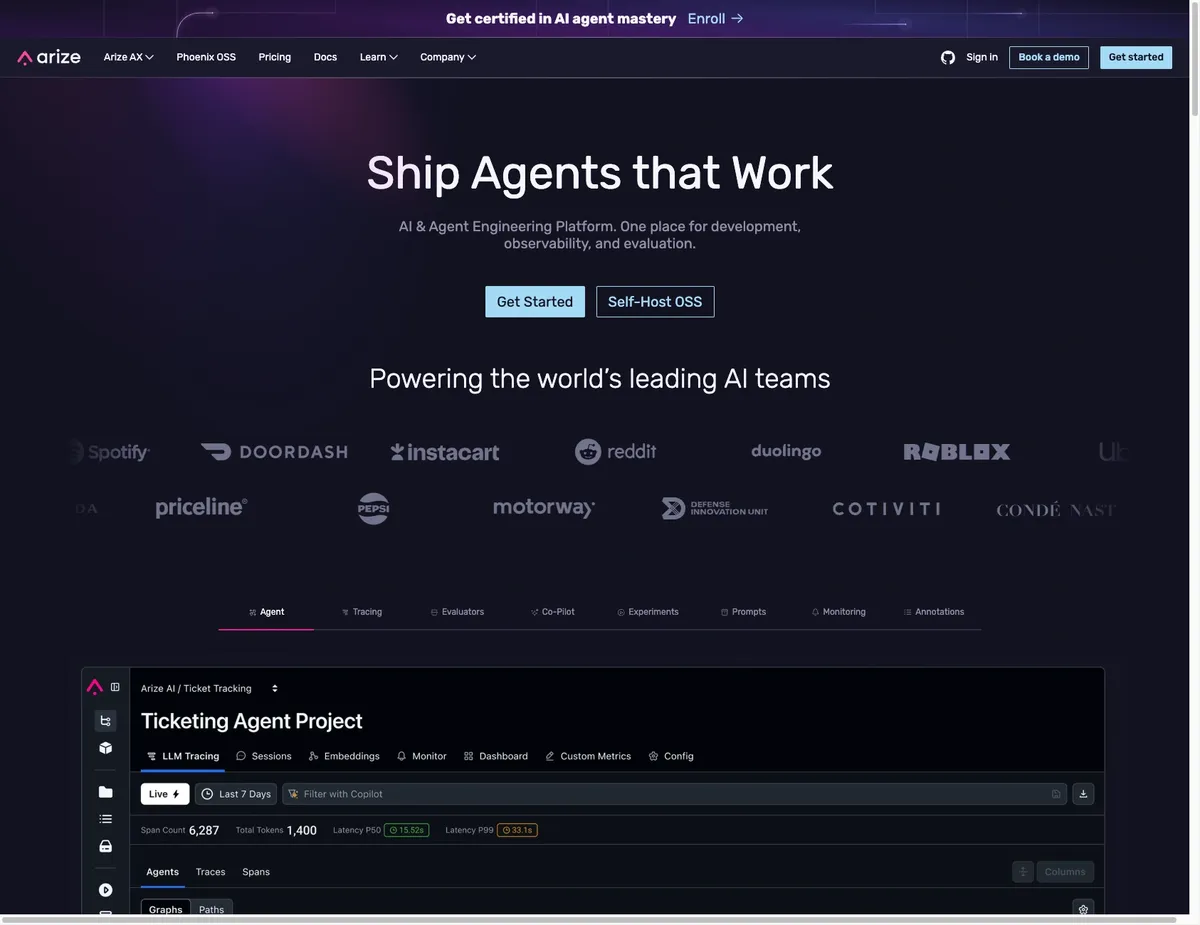Screen dimensions: 1200x925
Task: Select the Co-Pilot feature tab
Action: click(x=552, y=612)
